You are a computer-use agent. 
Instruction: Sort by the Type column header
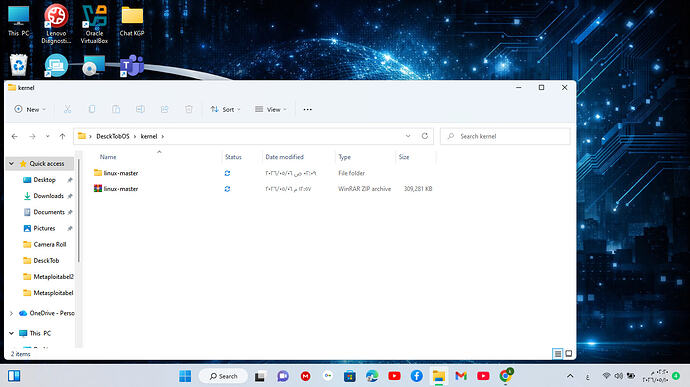(x=345, y=157)
